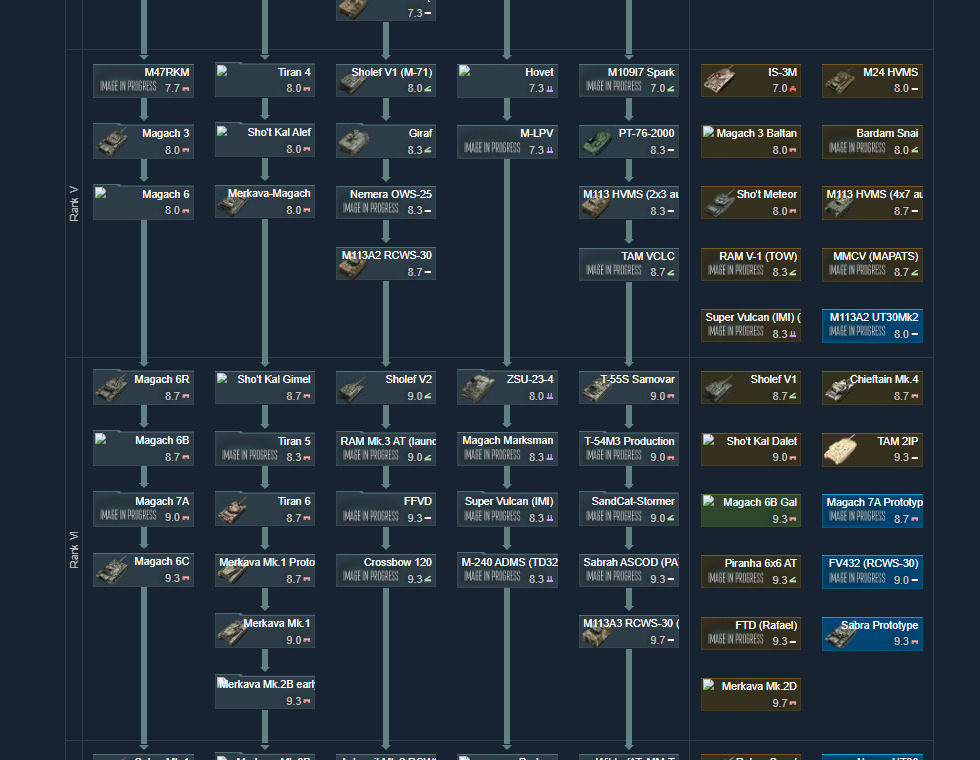The height and width of the screenshot is (760, 980).
Task: Click the Giraf vehicle icon
Action: (353, 142)
